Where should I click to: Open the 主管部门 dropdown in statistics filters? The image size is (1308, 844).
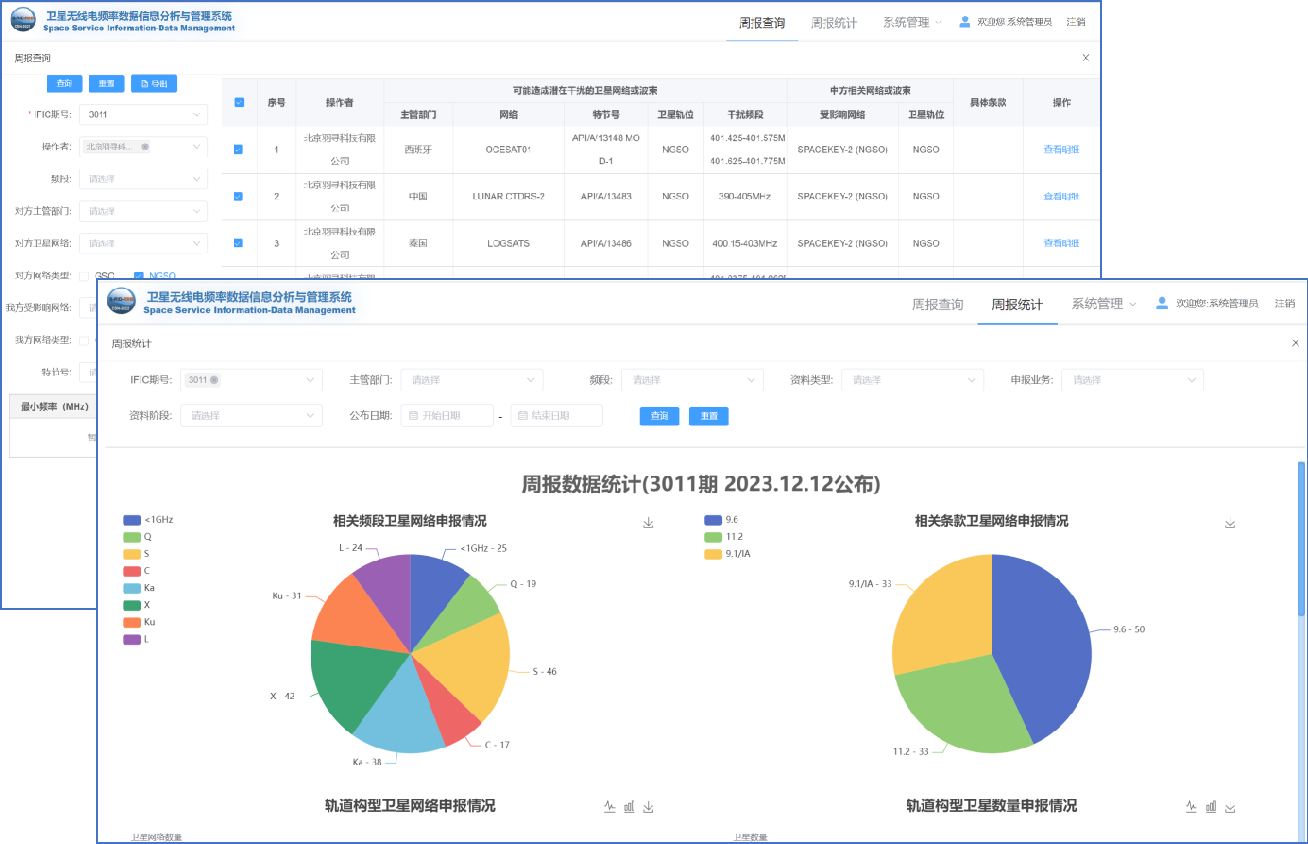tap(471, 380)
